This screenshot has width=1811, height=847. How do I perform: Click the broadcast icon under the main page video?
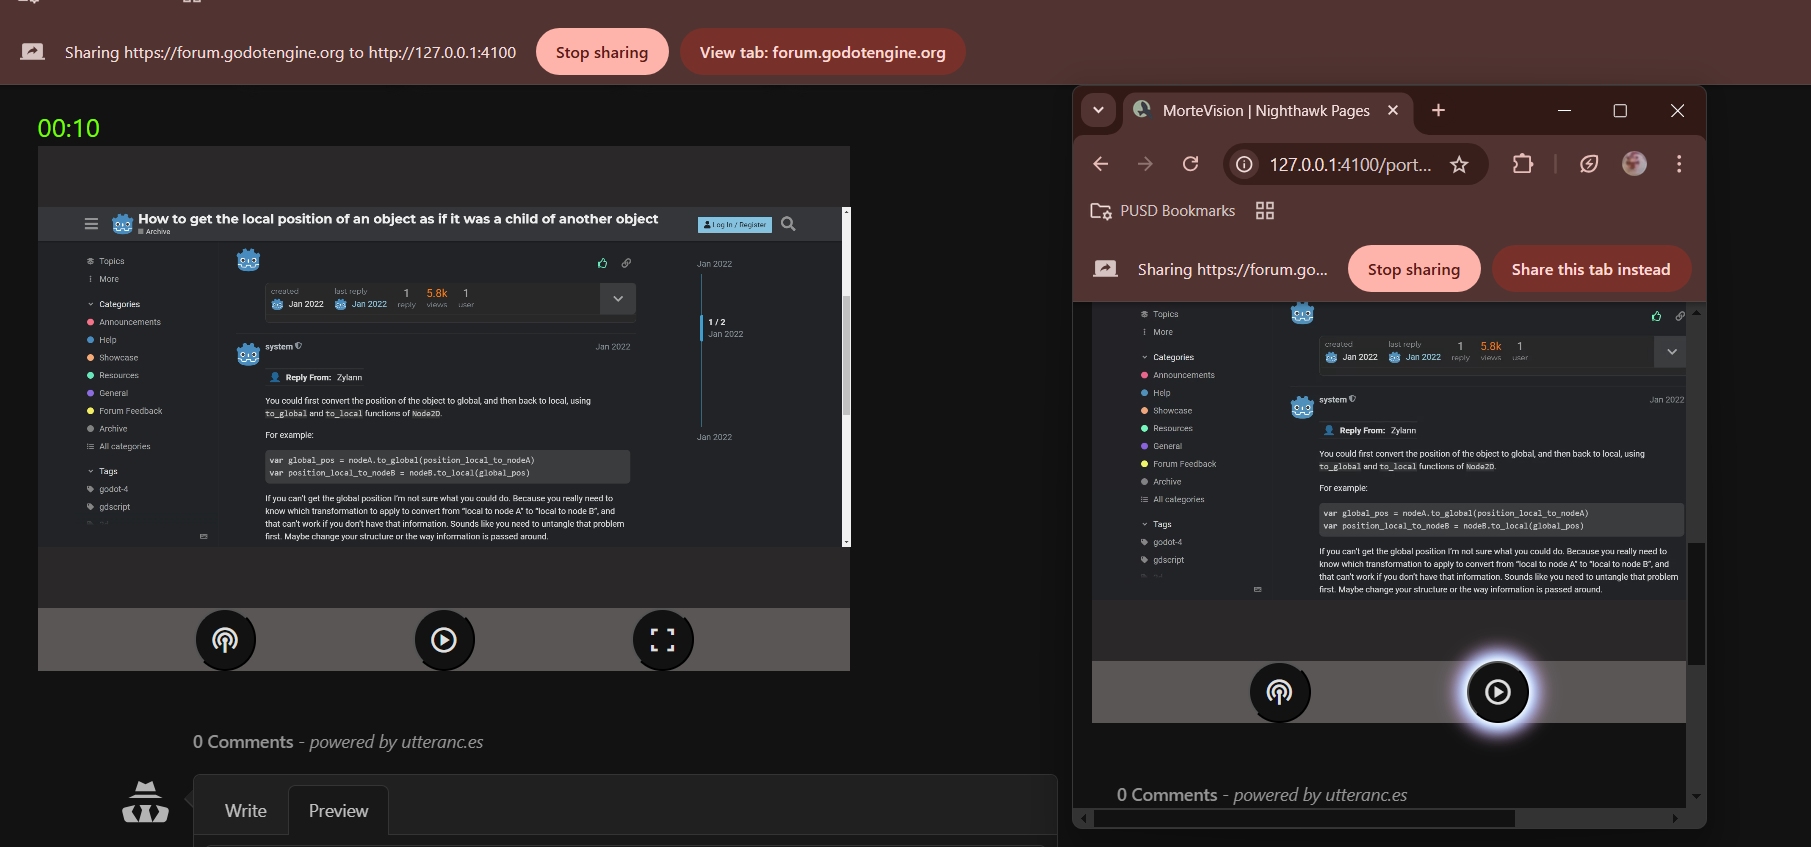pyautogui.click(x=226, y=640)
